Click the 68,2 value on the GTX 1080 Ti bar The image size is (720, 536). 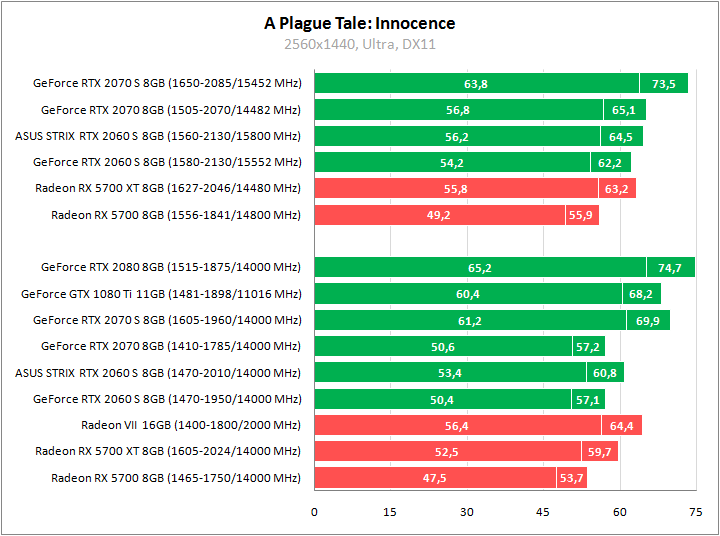(641, 294)
